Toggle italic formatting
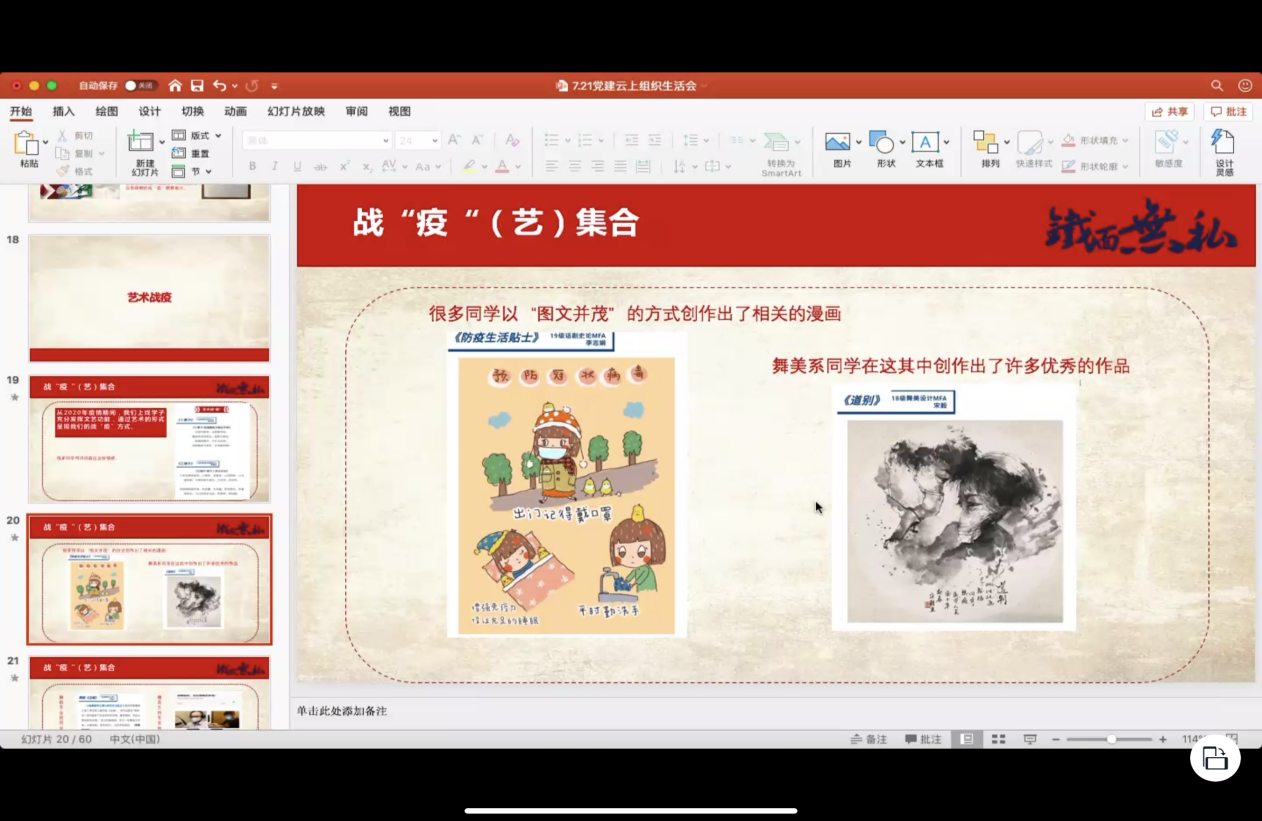The width and height of the screenshot is (1262, 821). coord(275,166)
